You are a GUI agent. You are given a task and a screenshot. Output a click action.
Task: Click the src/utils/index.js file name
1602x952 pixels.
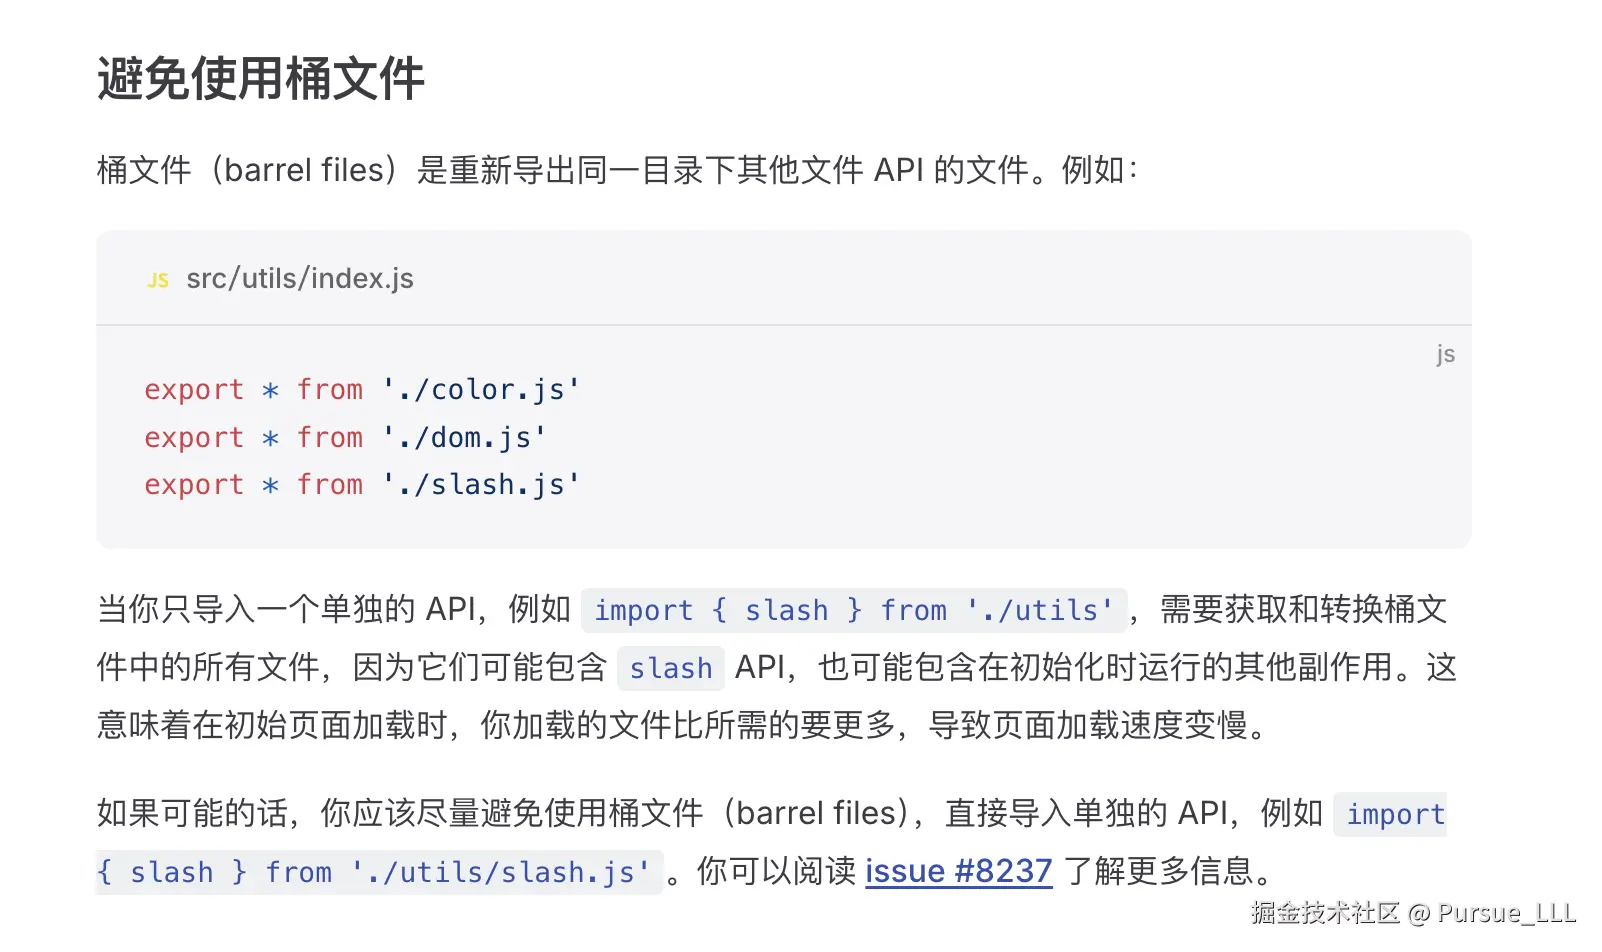[300, 278]
